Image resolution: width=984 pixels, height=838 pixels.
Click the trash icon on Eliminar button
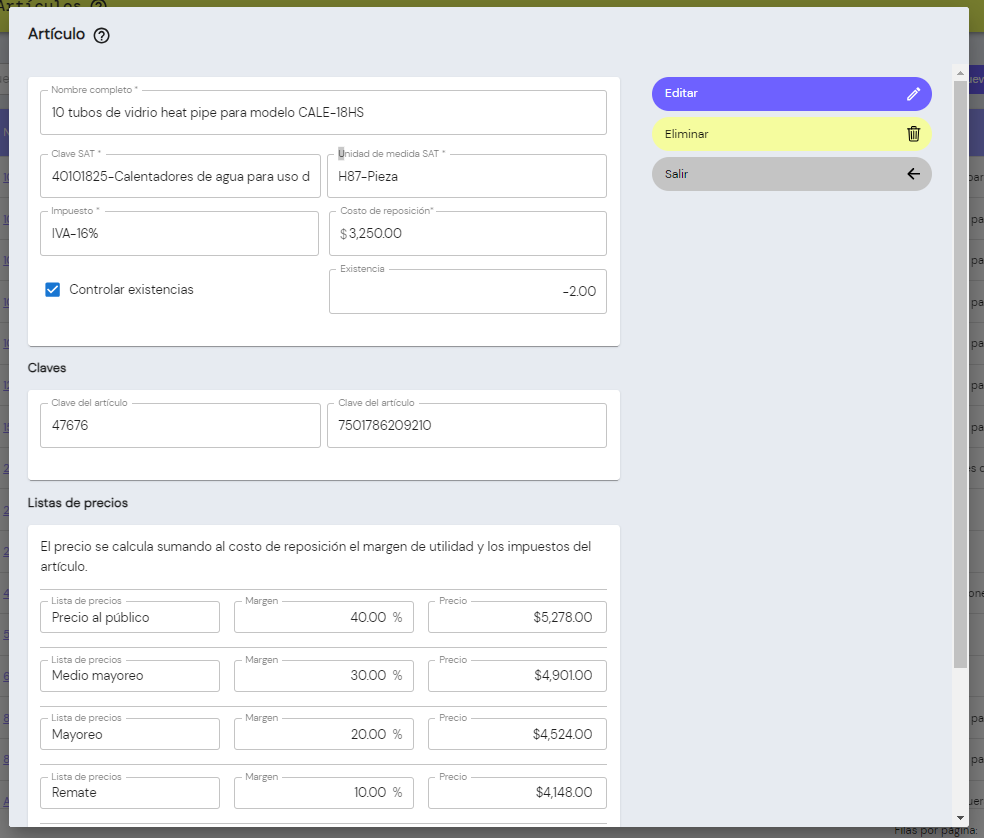point(913,134)
